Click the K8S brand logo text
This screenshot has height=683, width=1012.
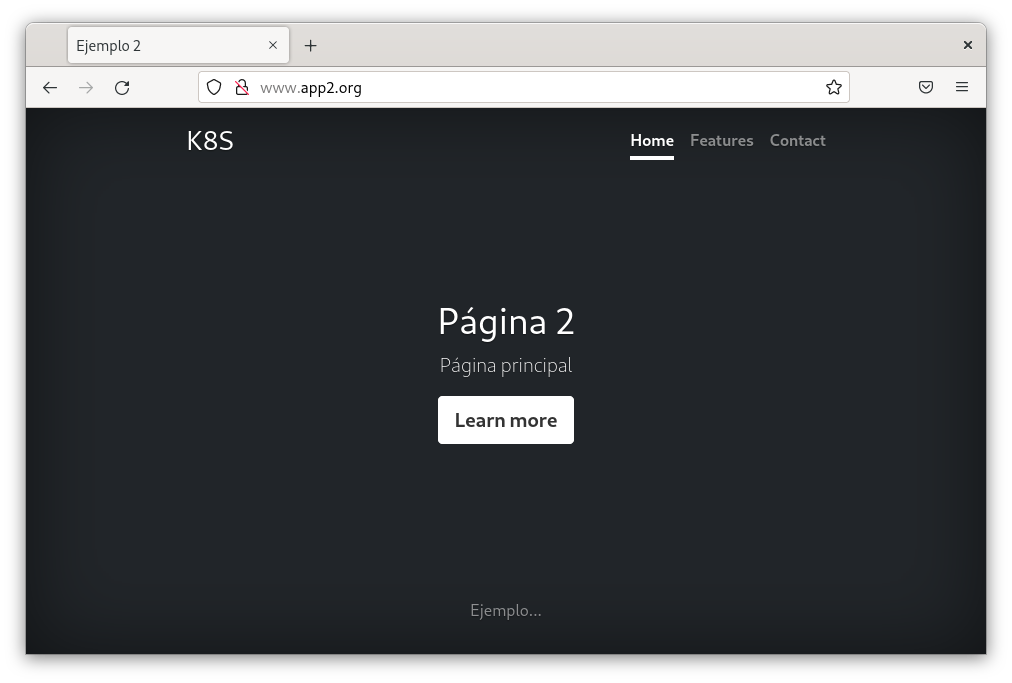click(x=210, y=141)
